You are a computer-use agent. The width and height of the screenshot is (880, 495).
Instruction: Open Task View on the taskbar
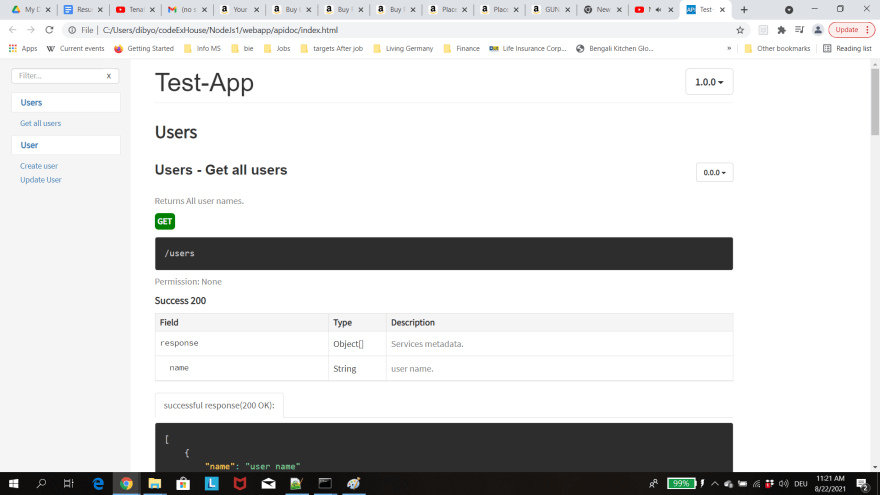point(68,483)
